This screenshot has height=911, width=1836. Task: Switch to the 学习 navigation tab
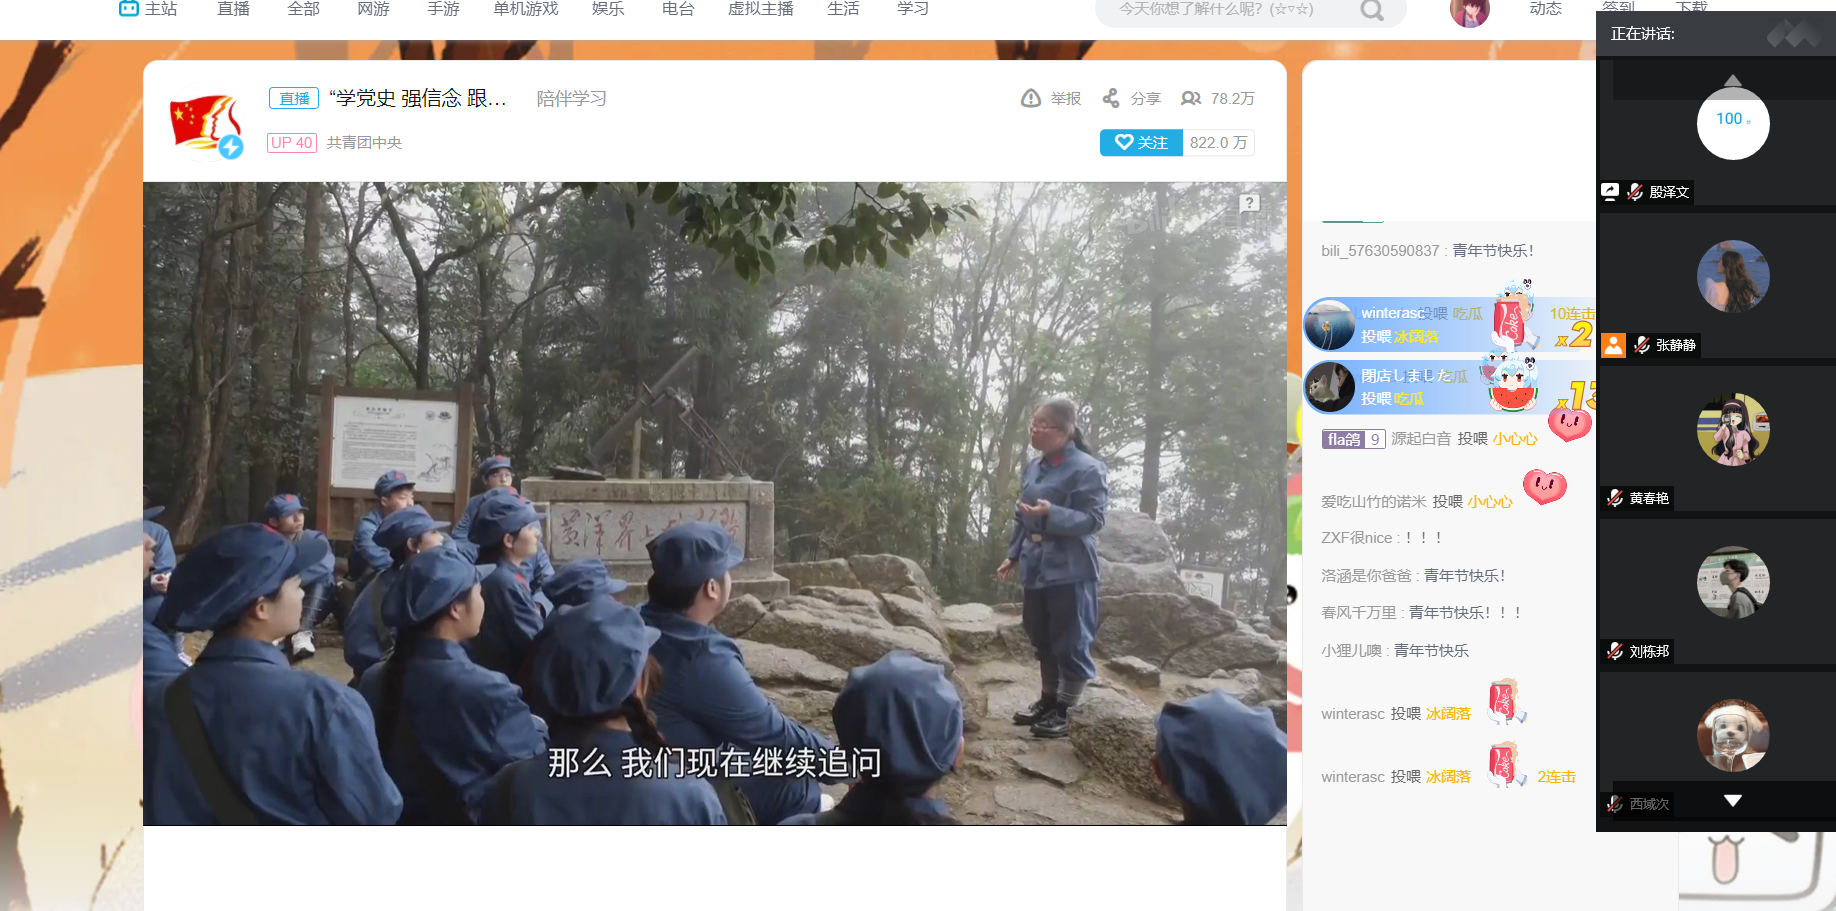pyautogui.click(x=912, y=9)
